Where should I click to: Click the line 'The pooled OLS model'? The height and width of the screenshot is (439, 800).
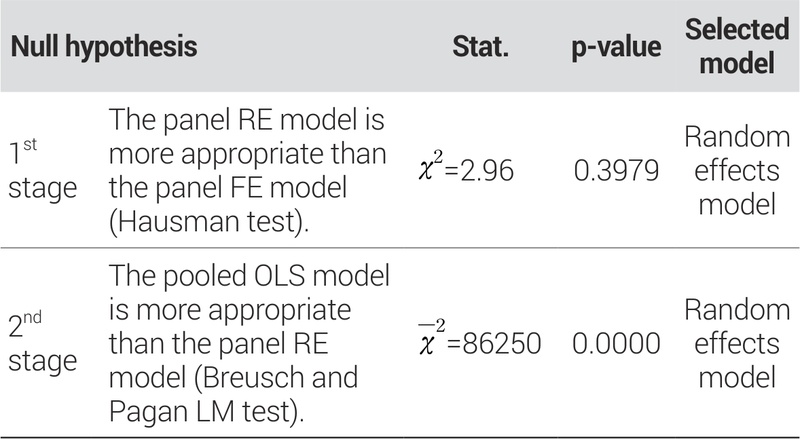249,274
